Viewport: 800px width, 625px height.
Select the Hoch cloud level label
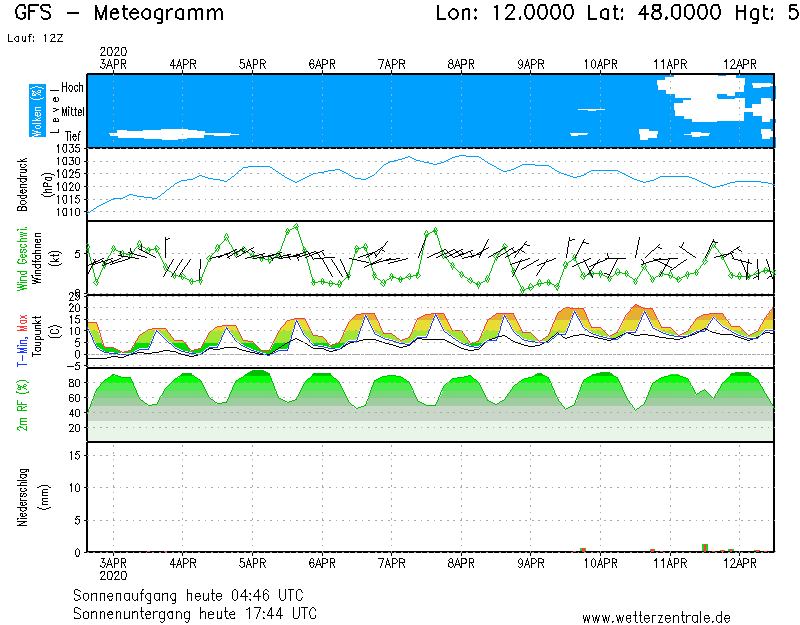[x=73, y=88]
